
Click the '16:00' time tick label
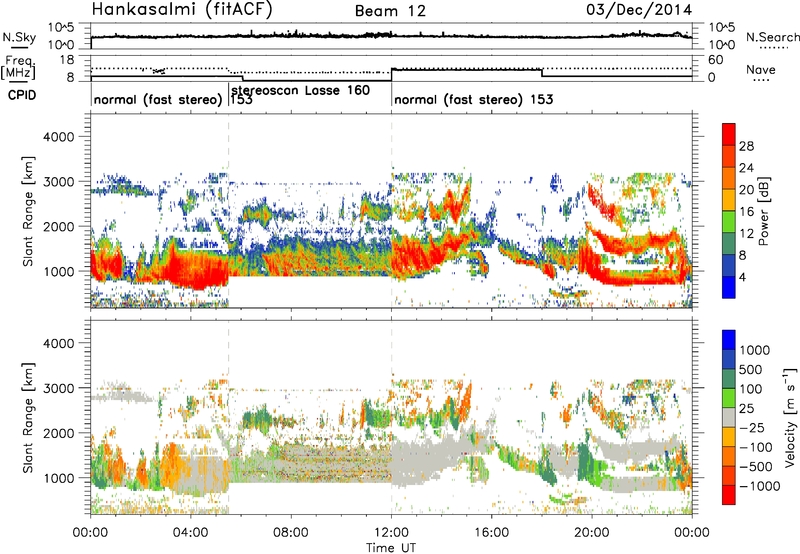pyautogui.click(x=492, y=533)
